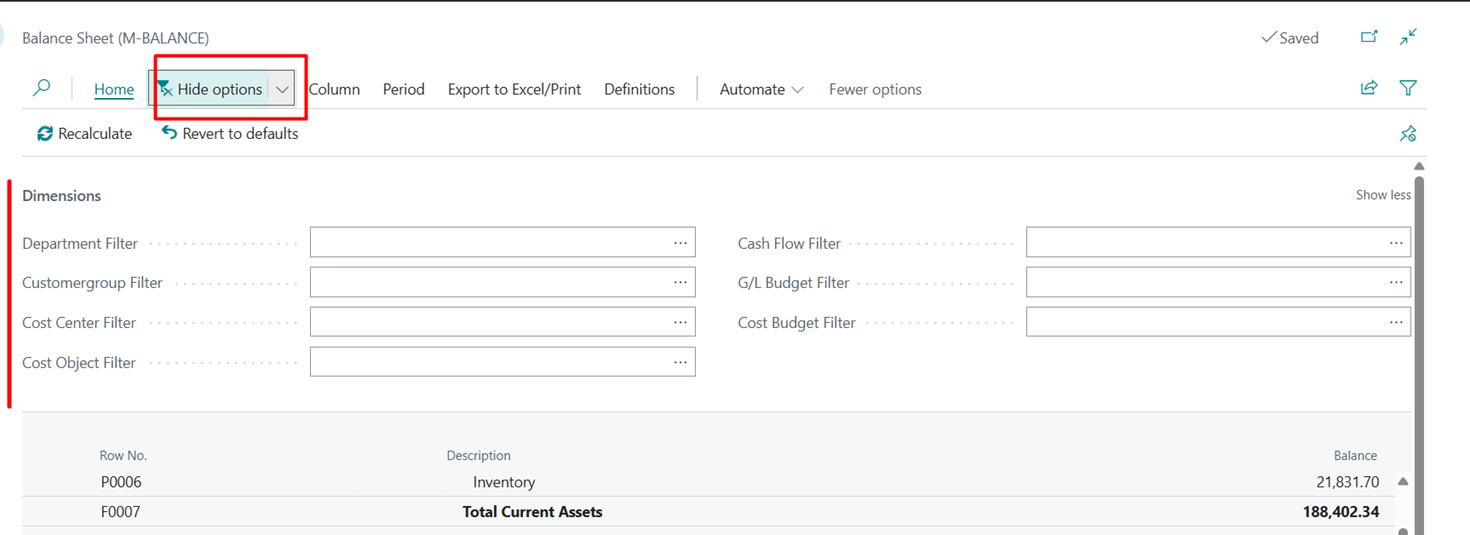The image size is (1470, 535).
Task: Click the search magnifier icon
Action: pos(41,88)
